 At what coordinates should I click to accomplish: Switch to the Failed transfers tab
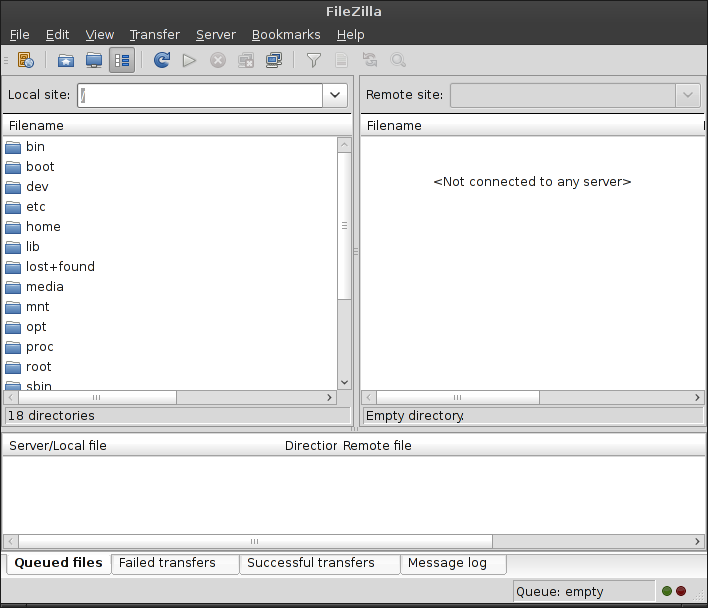click(x=175, y=563)
